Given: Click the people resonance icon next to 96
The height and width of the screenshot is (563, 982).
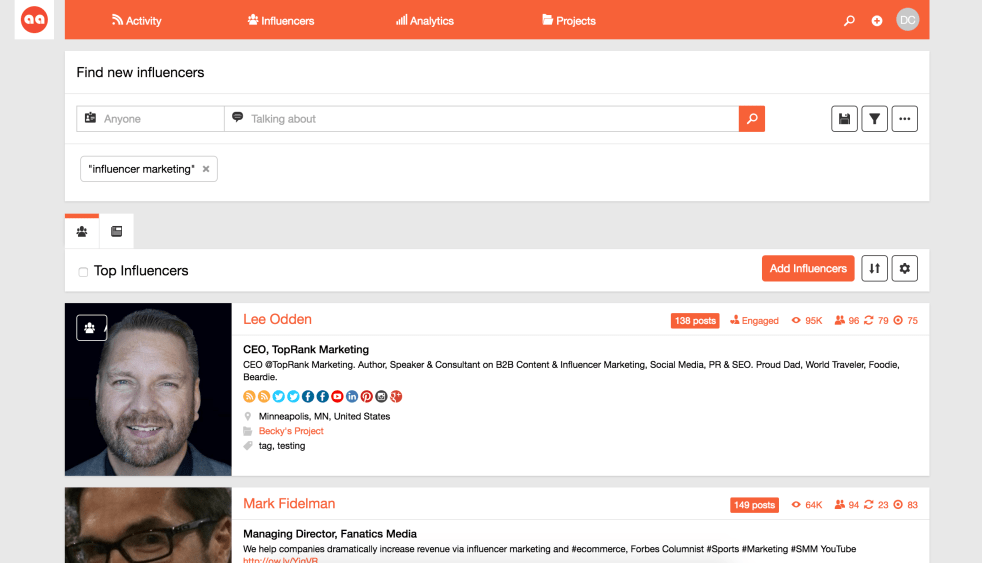Looking at the screenshot, I should click(x=839, y=320).
